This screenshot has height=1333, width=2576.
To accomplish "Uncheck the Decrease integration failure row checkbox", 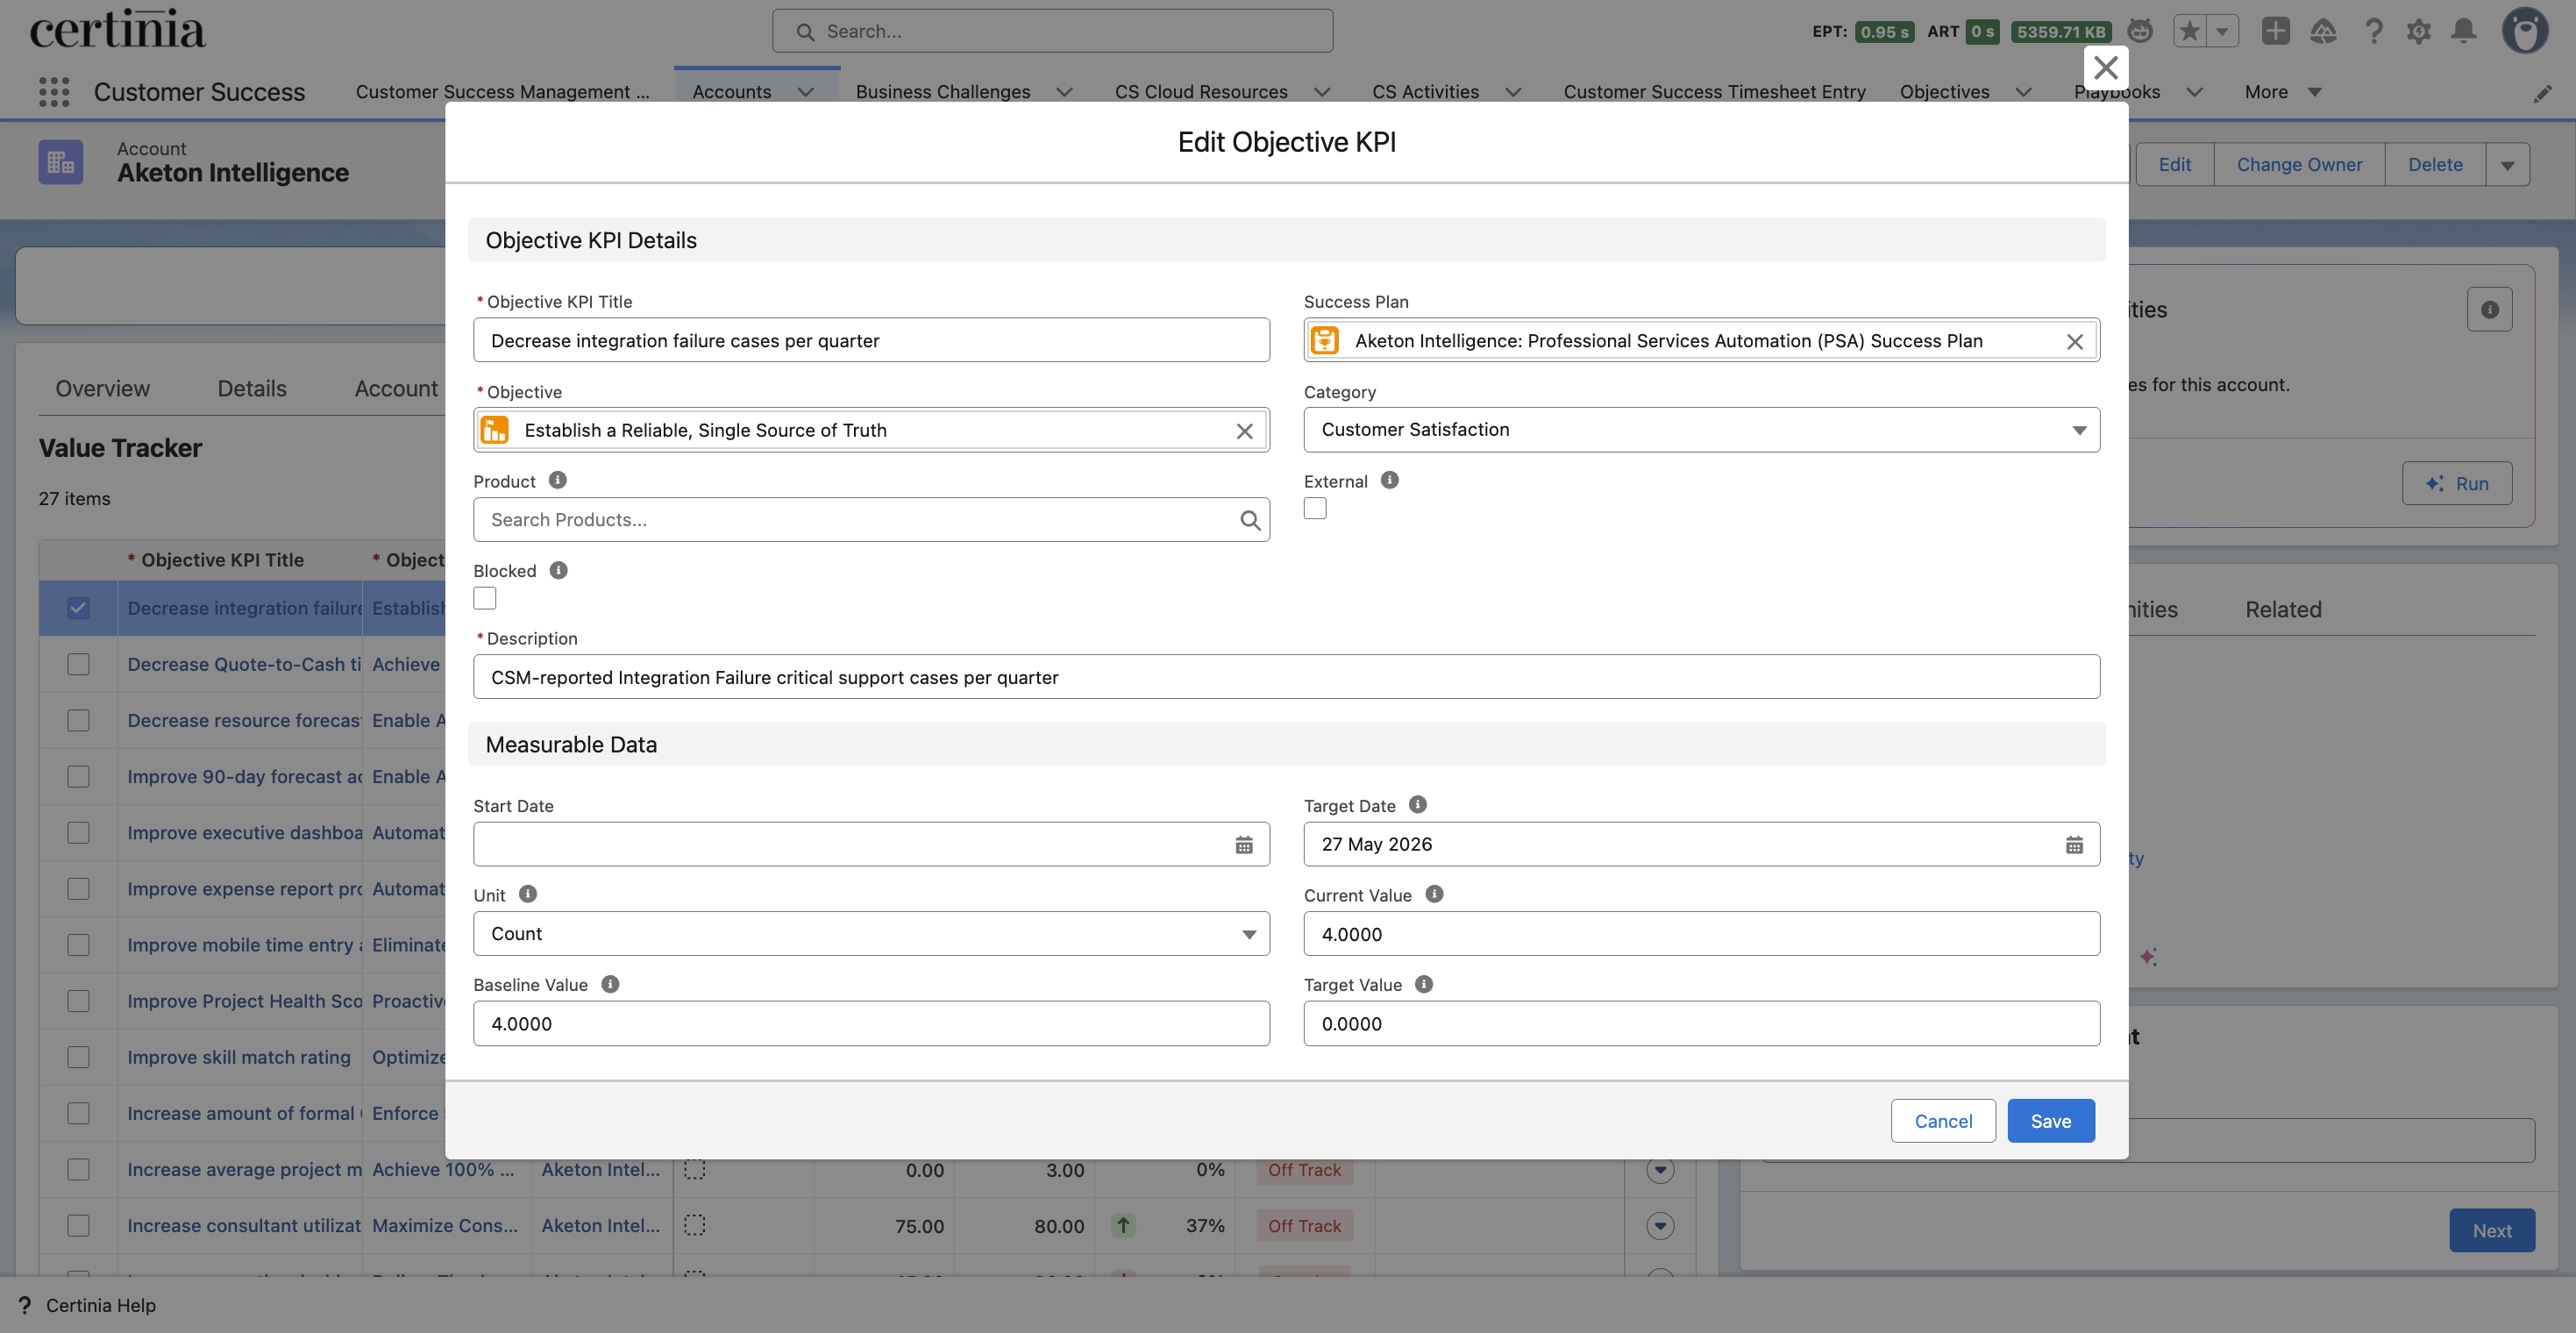I will 78,608.
